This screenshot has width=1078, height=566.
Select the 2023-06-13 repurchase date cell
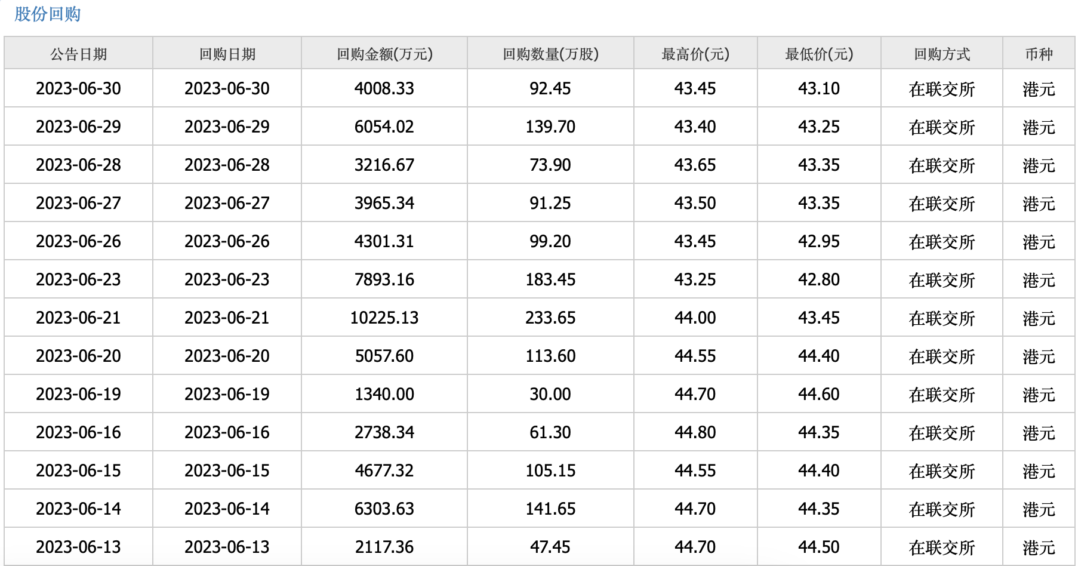click(227, 547)
